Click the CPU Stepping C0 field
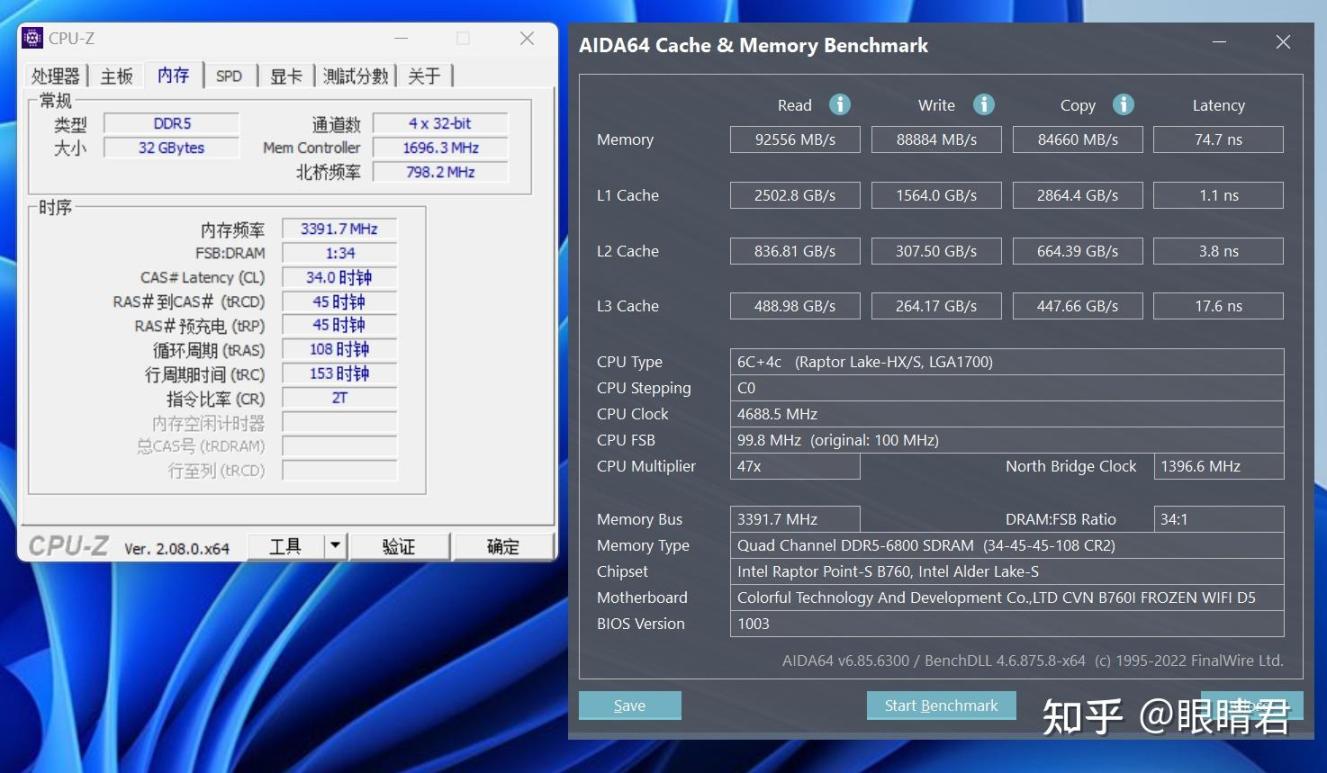This screenshot has width=1327, height=773. click(x=1007, y=388)
